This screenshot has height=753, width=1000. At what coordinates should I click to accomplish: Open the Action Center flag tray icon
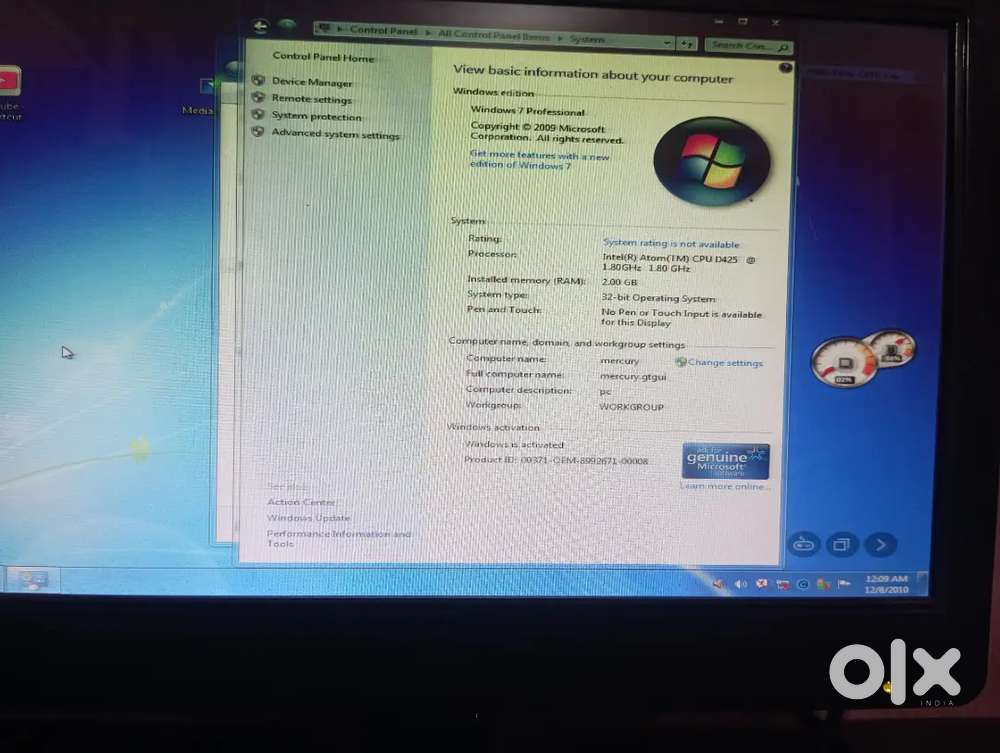point(843,584)
